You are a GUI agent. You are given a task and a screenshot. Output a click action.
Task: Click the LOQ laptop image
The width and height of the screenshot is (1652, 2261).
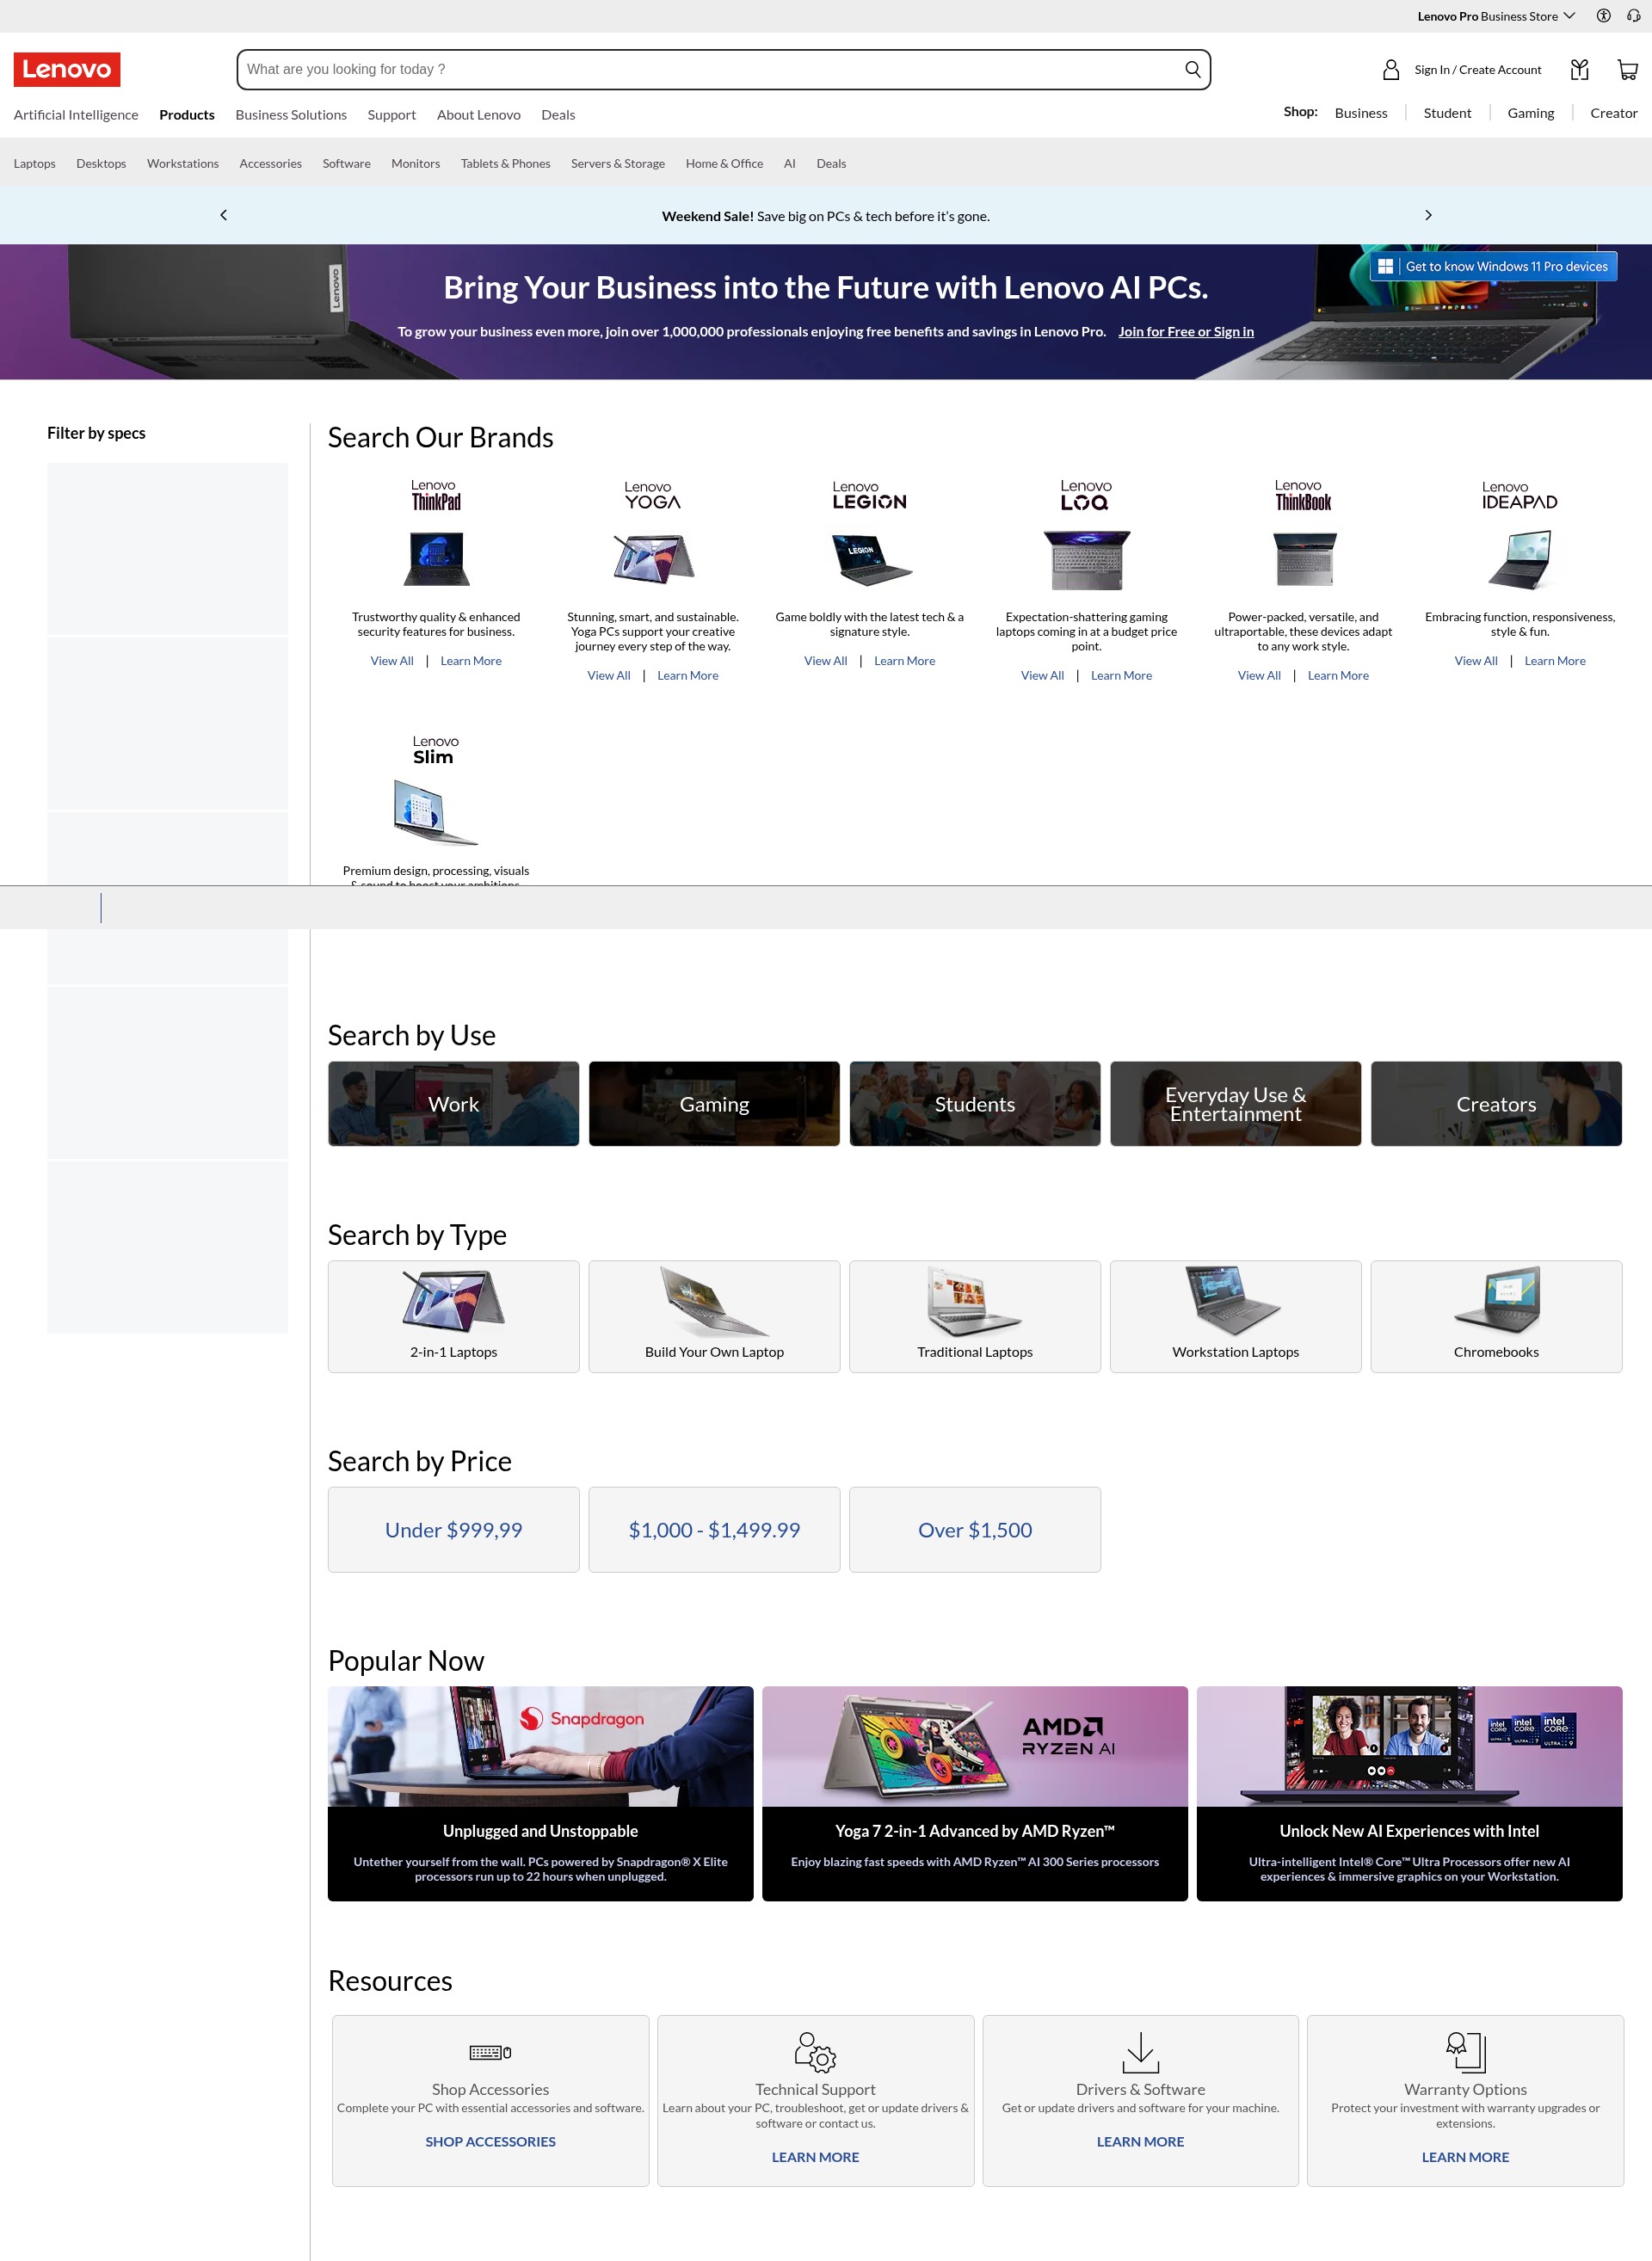(1086, 560)
